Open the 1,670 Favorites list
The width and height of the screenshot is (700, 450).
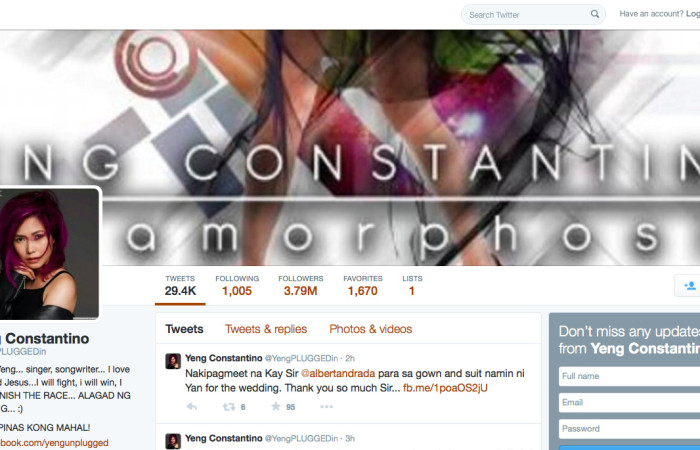coord(363,285)
